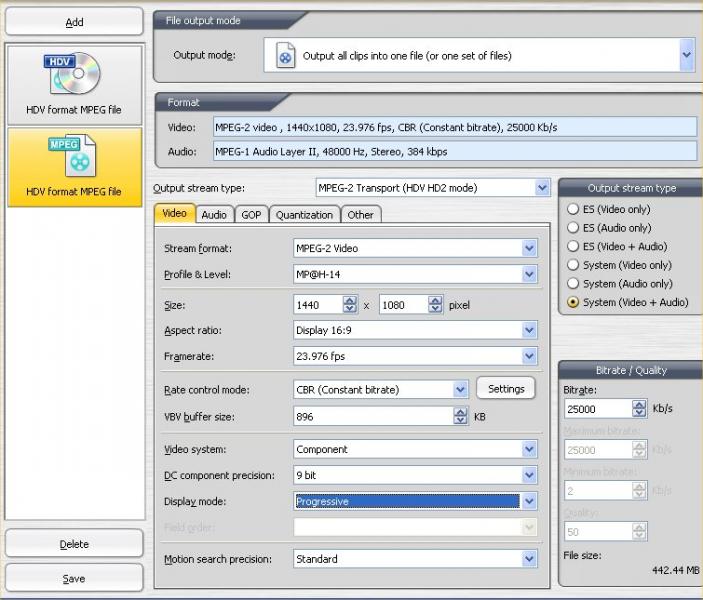Adjust the VBV buffer size spinner
The image size is (703, 600).
coord(460,416)
